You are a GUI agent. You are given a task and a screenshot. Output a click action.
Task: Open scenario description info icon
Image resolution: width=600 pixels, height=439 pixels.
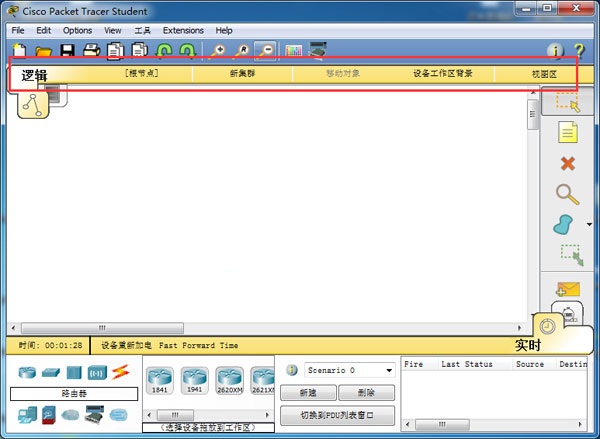292,370
